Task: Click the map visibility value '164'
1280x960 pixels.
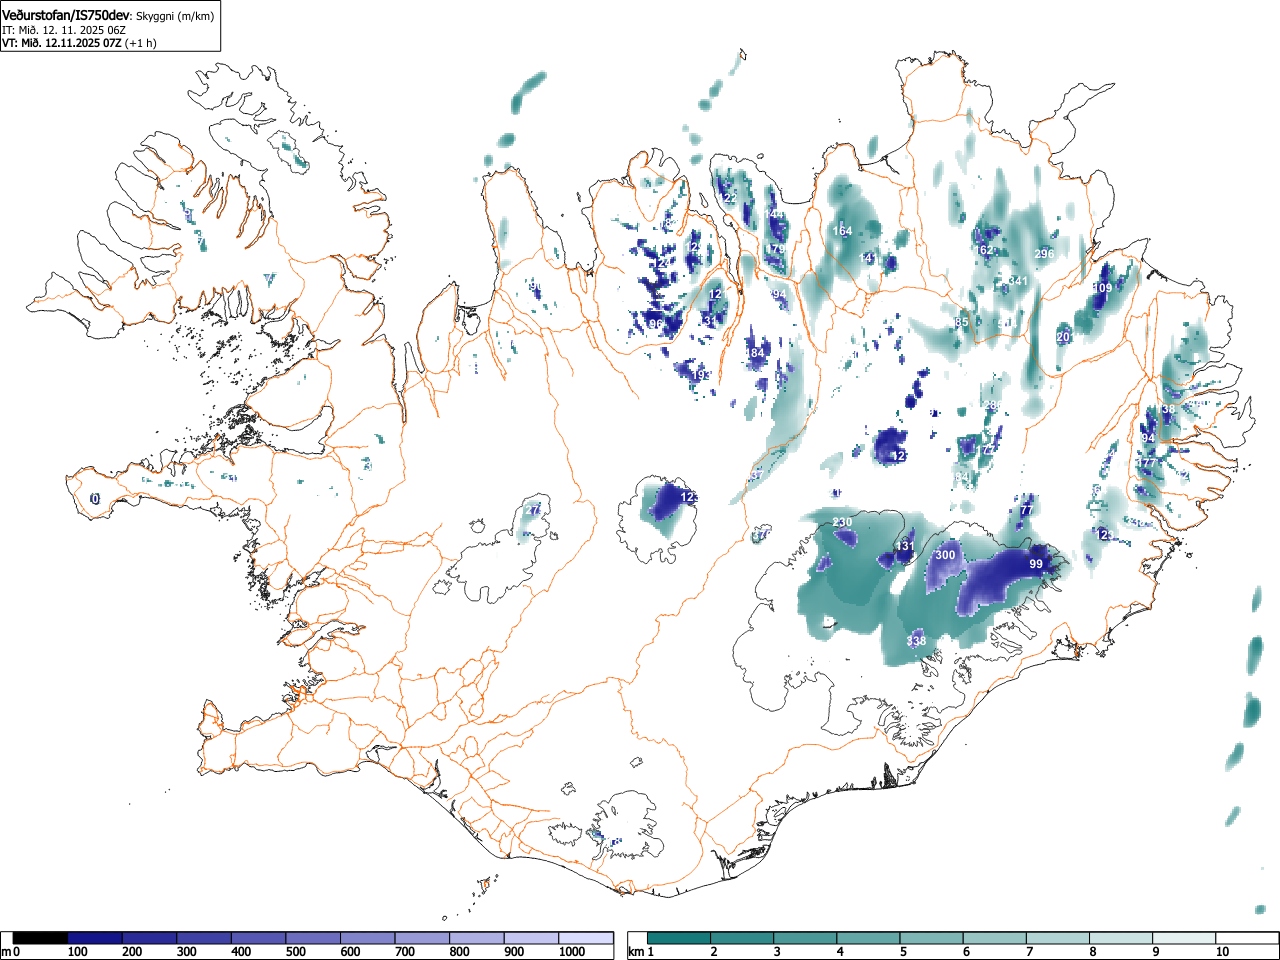Action: coord(842,231)
